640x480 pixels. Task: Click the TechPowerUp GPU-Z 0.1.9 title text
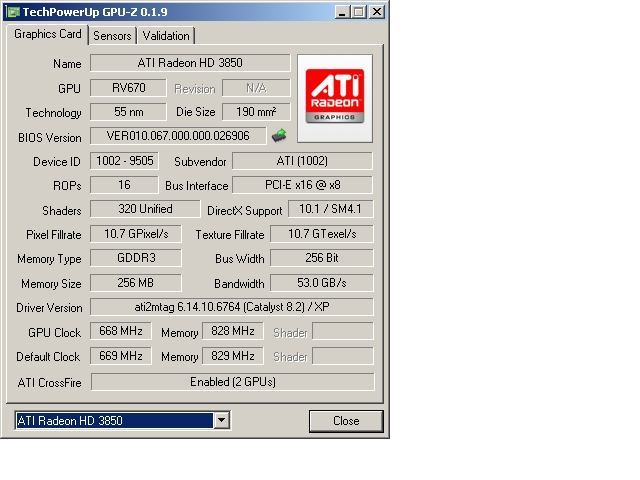pos(95,12)
